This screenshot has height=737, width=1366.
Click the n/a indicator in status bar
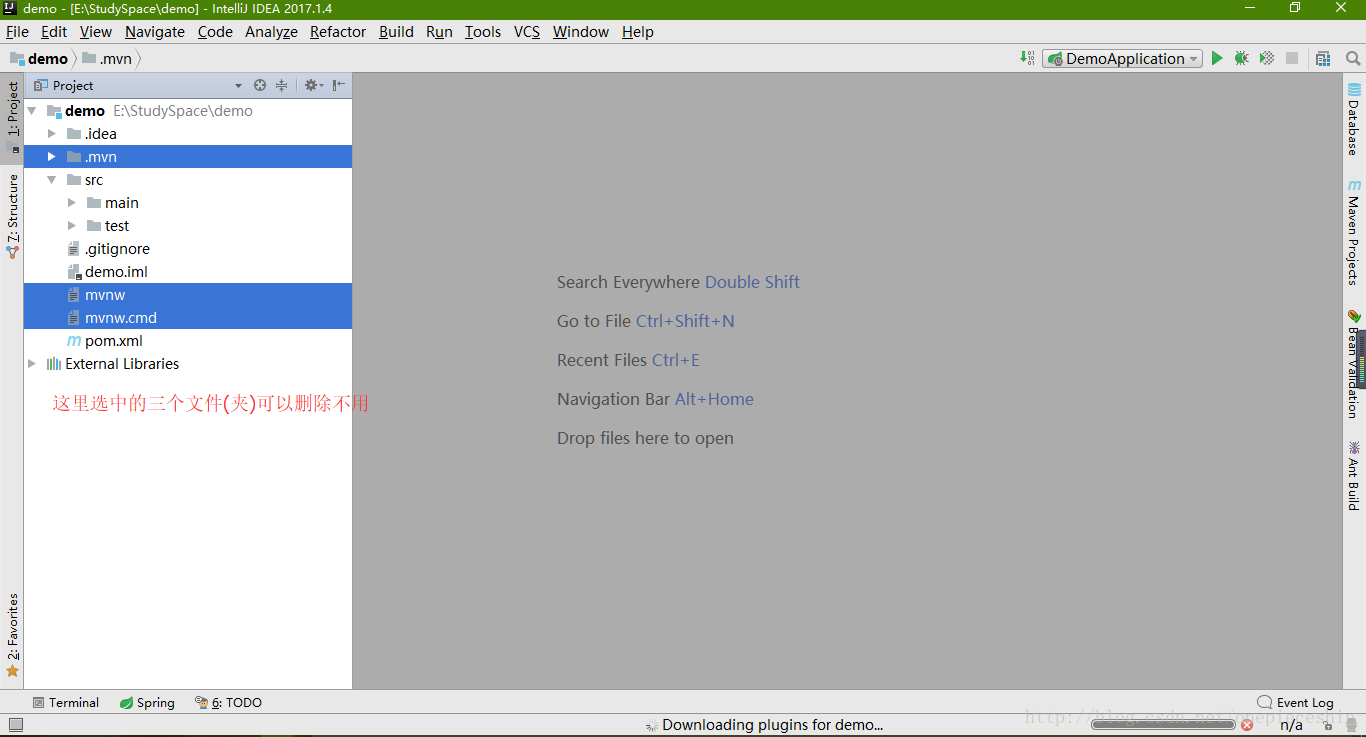click(x=1291, y=725)
